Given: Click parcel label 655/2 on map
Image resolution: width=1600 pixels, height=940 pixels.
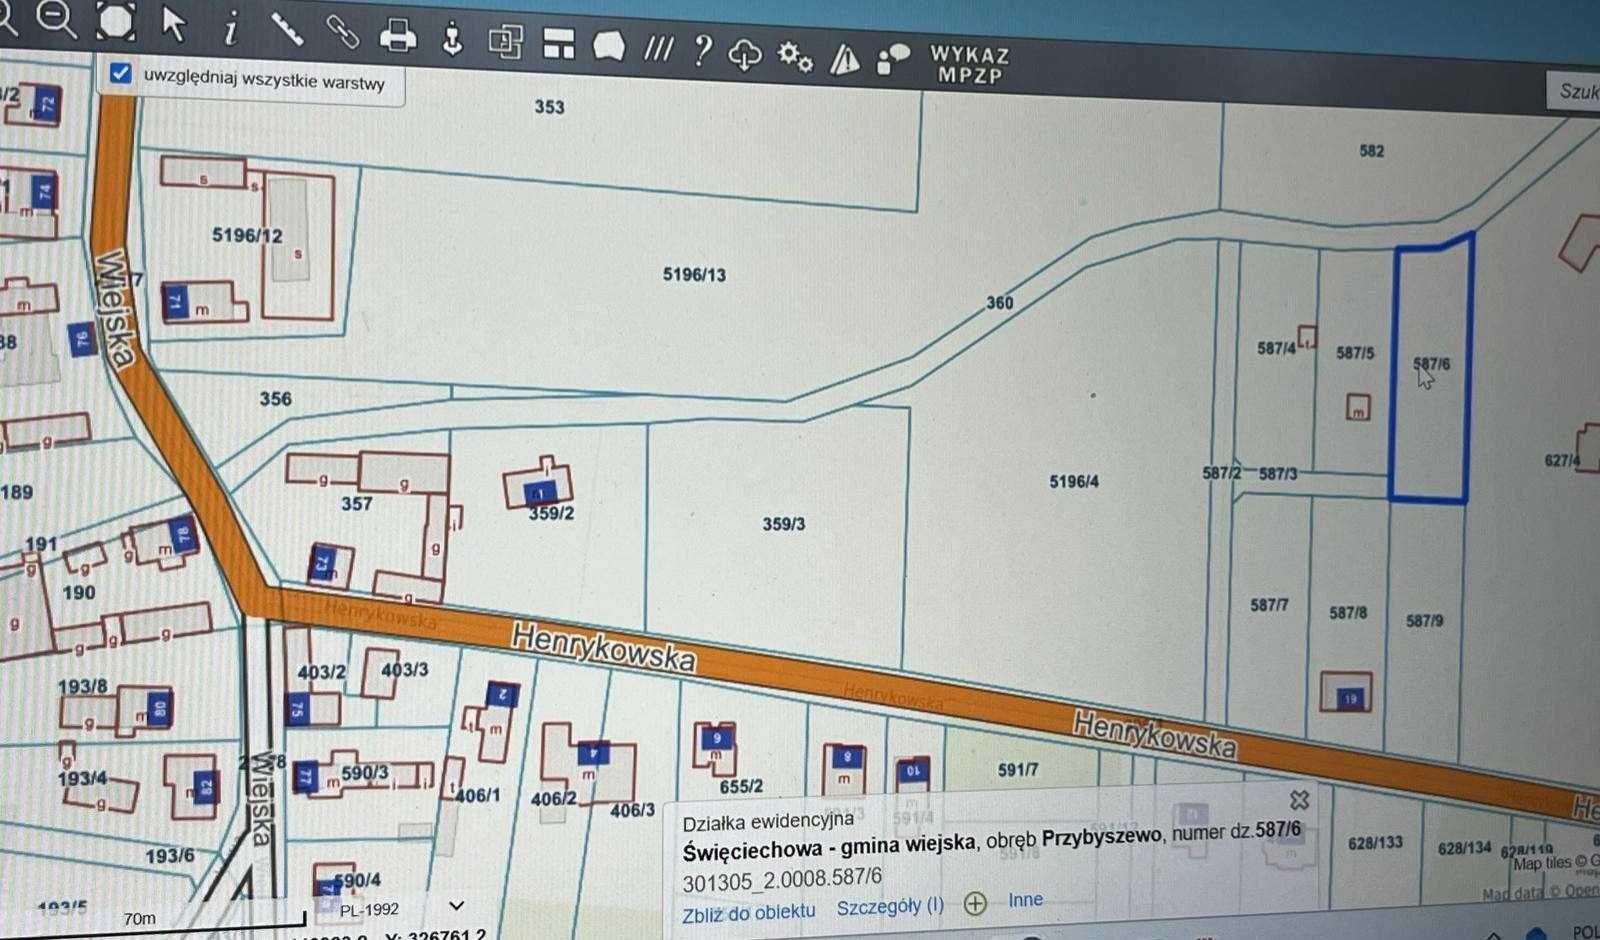Looking at the screenshot, I should (741, 787).
